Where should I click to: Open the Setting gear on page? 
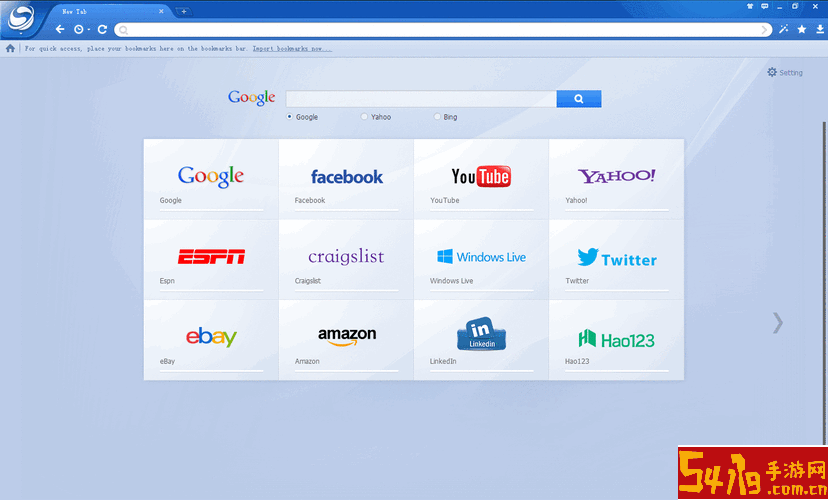click(x=785, y=72)
